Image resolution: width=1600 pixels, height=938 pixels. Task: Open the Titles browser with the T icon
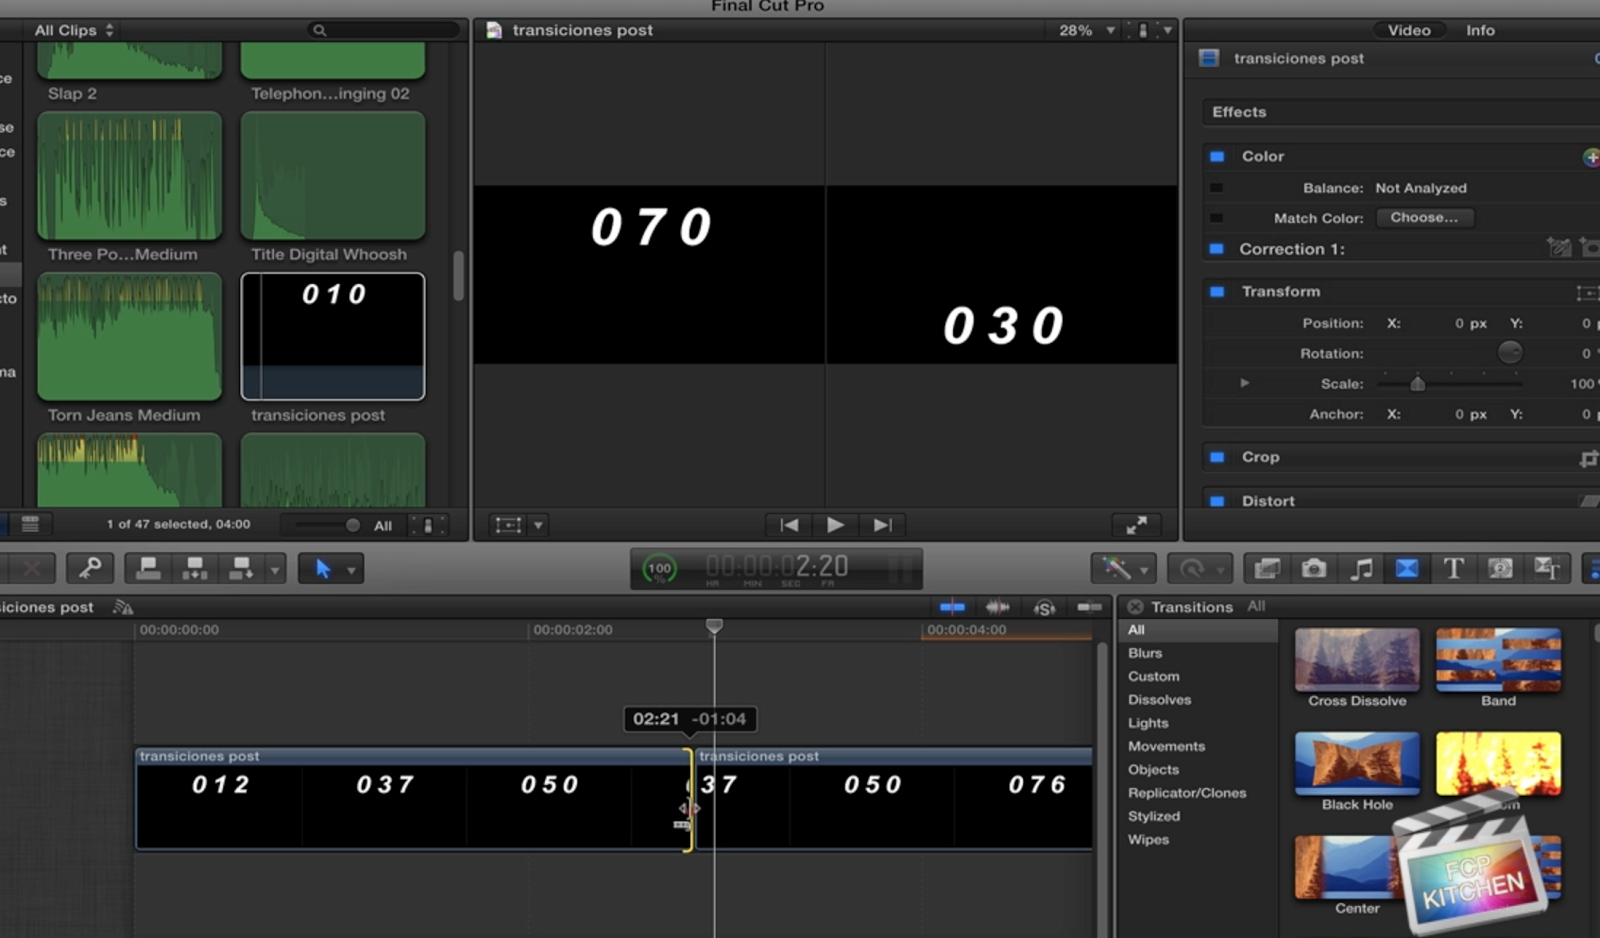pos(1453,568)
